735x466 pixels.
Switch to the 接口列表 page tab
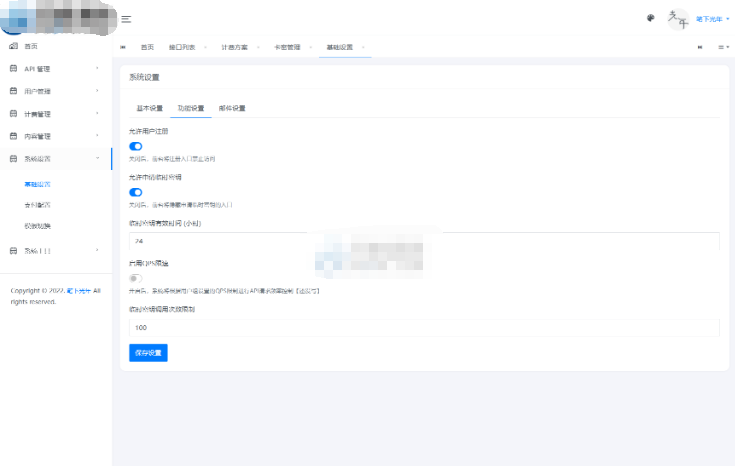[182, 47]
